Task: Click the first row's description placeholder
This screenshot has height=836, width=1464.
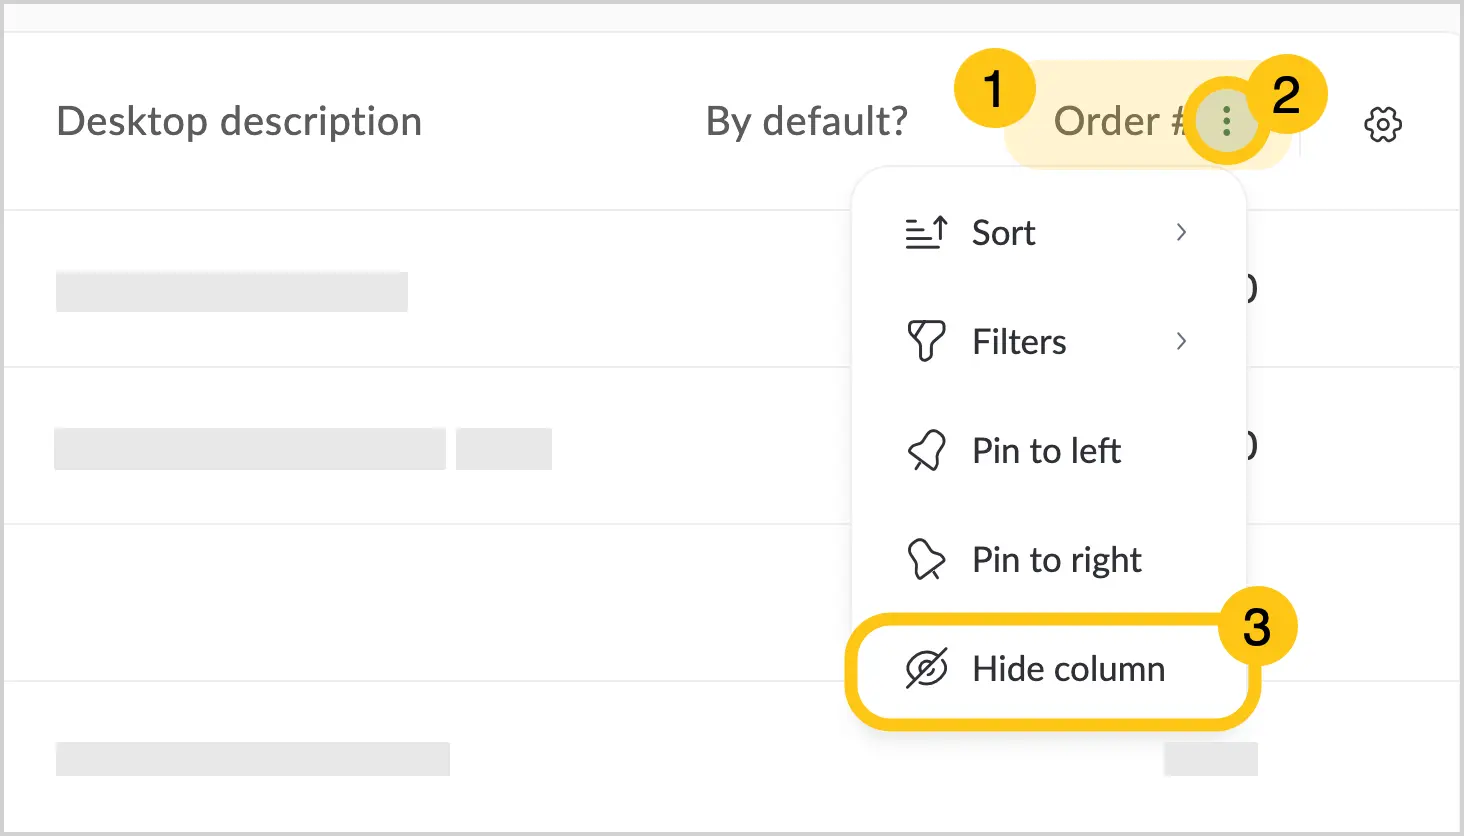Action: point(232,291)
